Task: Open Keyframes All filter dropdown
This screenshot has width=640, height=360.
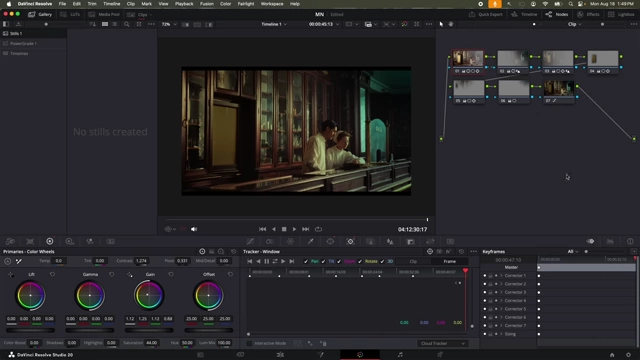Action: [572, 251]
